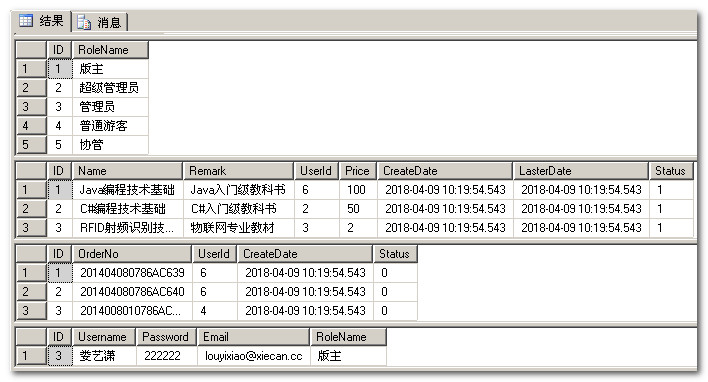Select the 物联网专业教材 remark cell
This screenshot has width=708, height=382.
point(239,228)
